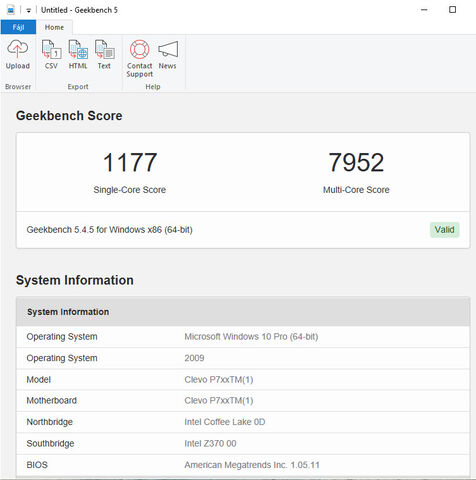Image resolution: width=476 pixels, height=480 pixels.
Task: Click the Help group label
Action: click(x=153, y=87)
